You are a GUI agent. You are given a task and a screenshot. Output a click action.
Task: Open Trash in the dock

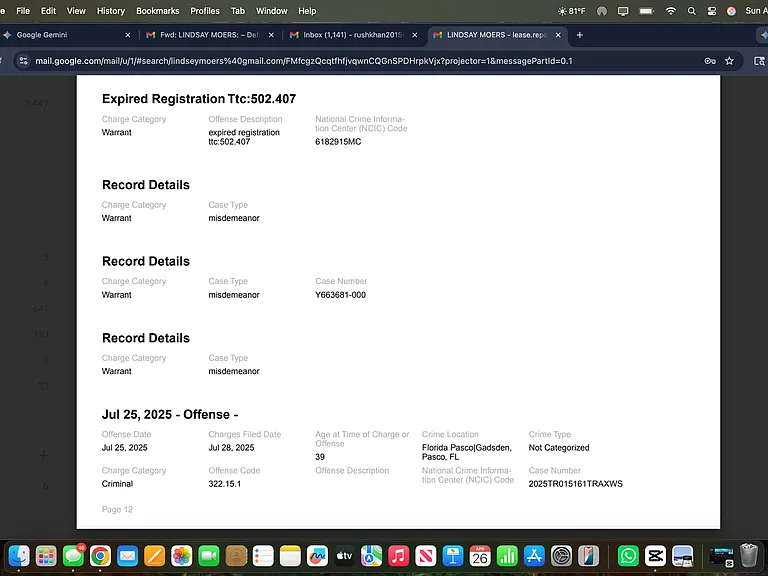click(749, 556)
